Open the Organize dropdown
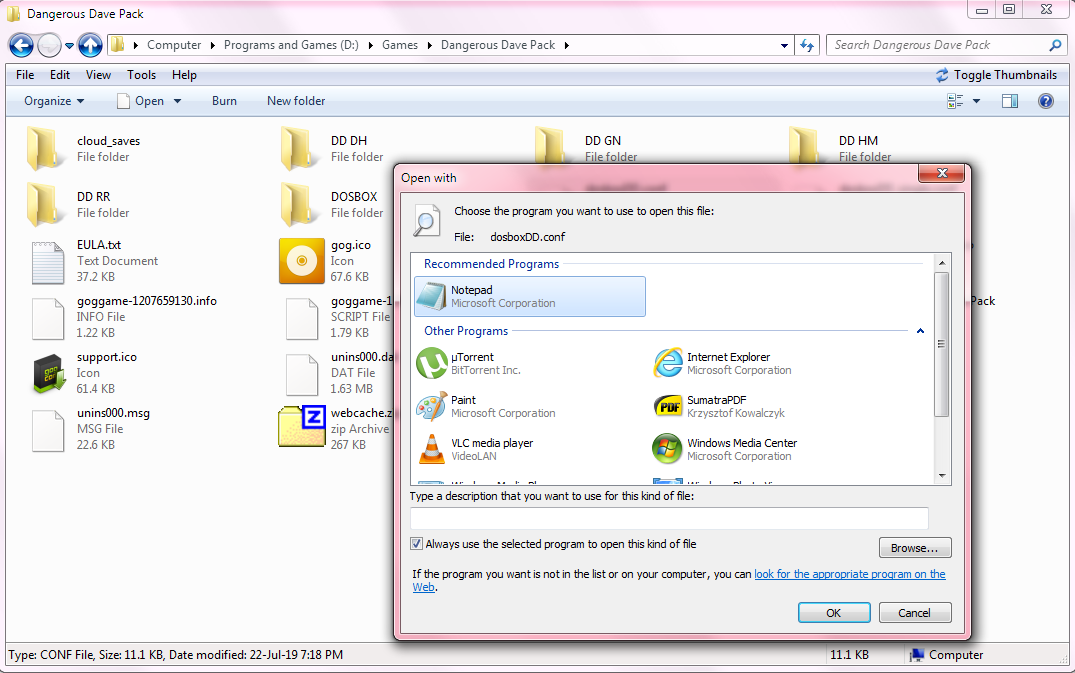Viewport: 1075px width, 673px height. pyautogui.click(x=54, y=101)
